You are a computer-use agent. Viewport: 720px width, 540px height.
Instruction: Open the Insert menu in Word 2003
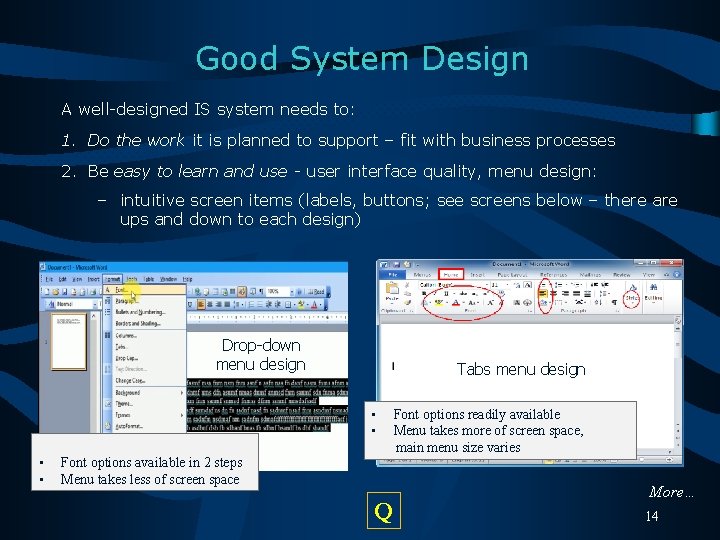[x=94, y=279]
